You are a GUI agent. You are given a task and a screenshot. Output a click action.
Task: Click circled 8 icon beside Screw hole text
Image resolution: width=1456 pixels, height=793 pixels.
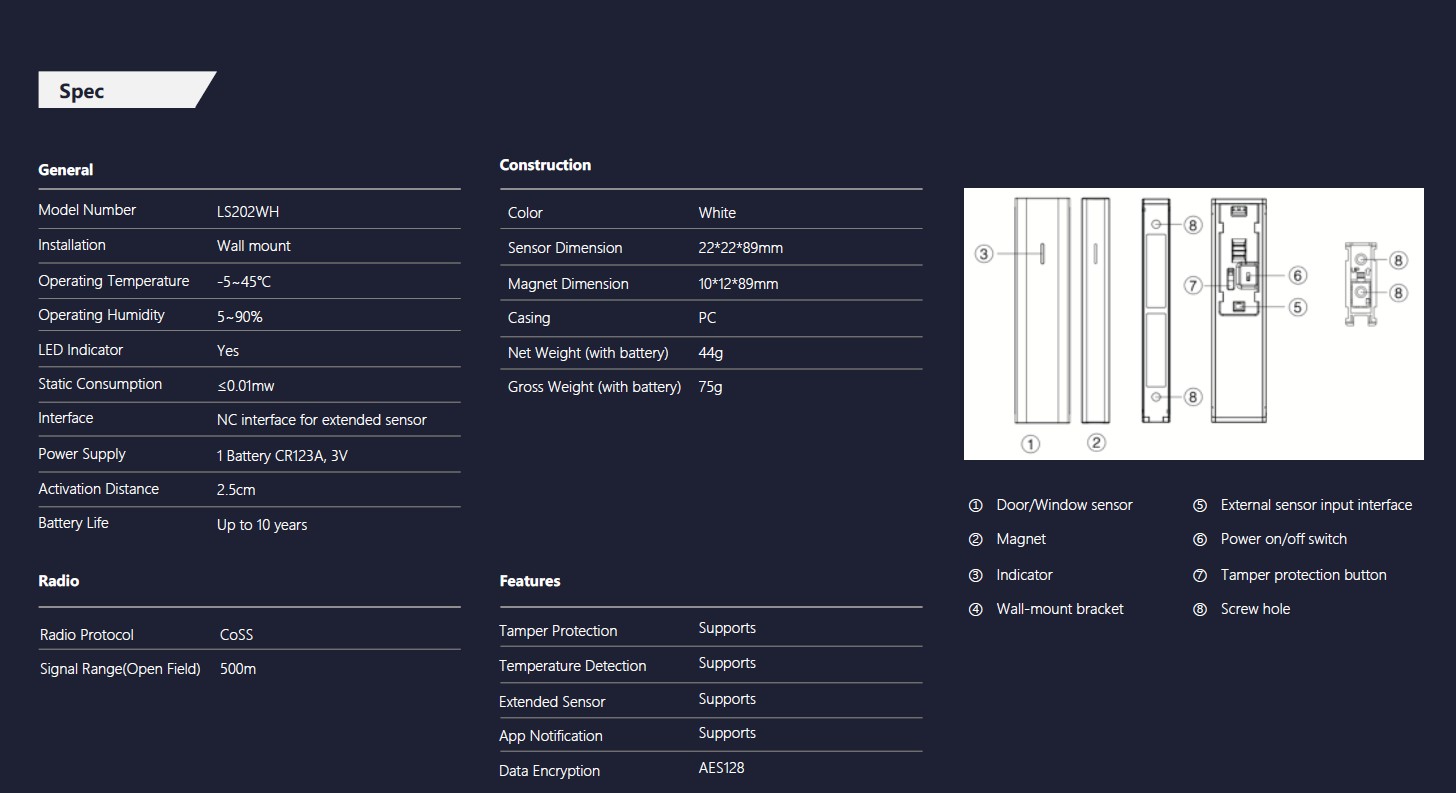(1200, 610)
